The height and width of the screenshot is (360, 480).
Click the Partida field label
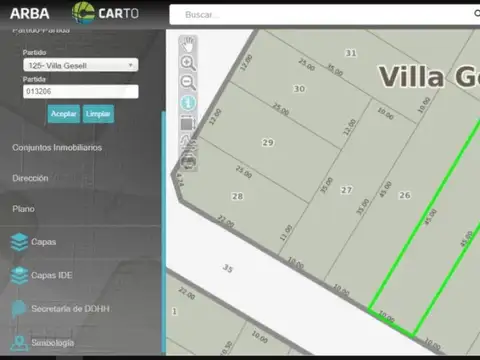(x=34, y=79)
